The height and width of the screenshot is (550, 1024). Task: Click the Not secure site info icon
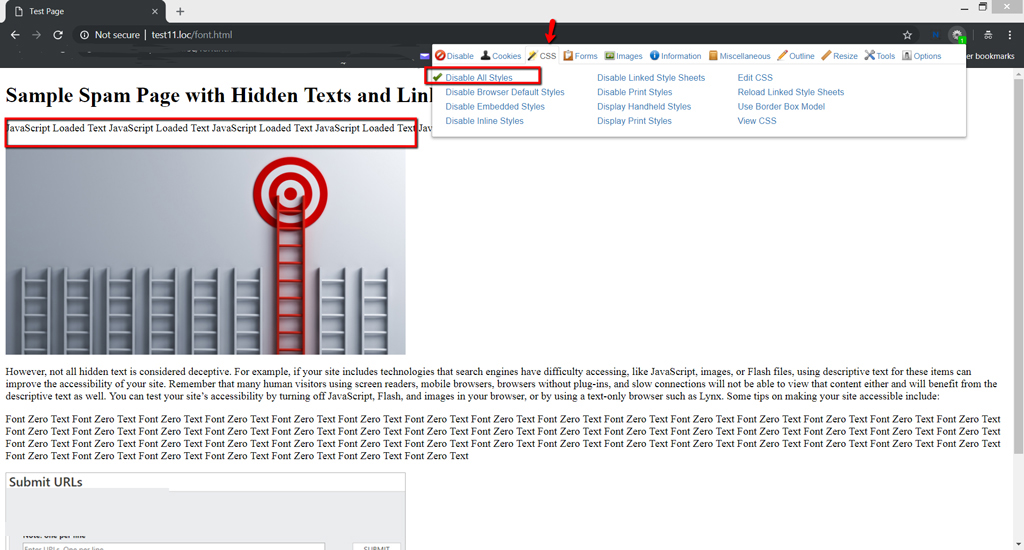point(85,35)
